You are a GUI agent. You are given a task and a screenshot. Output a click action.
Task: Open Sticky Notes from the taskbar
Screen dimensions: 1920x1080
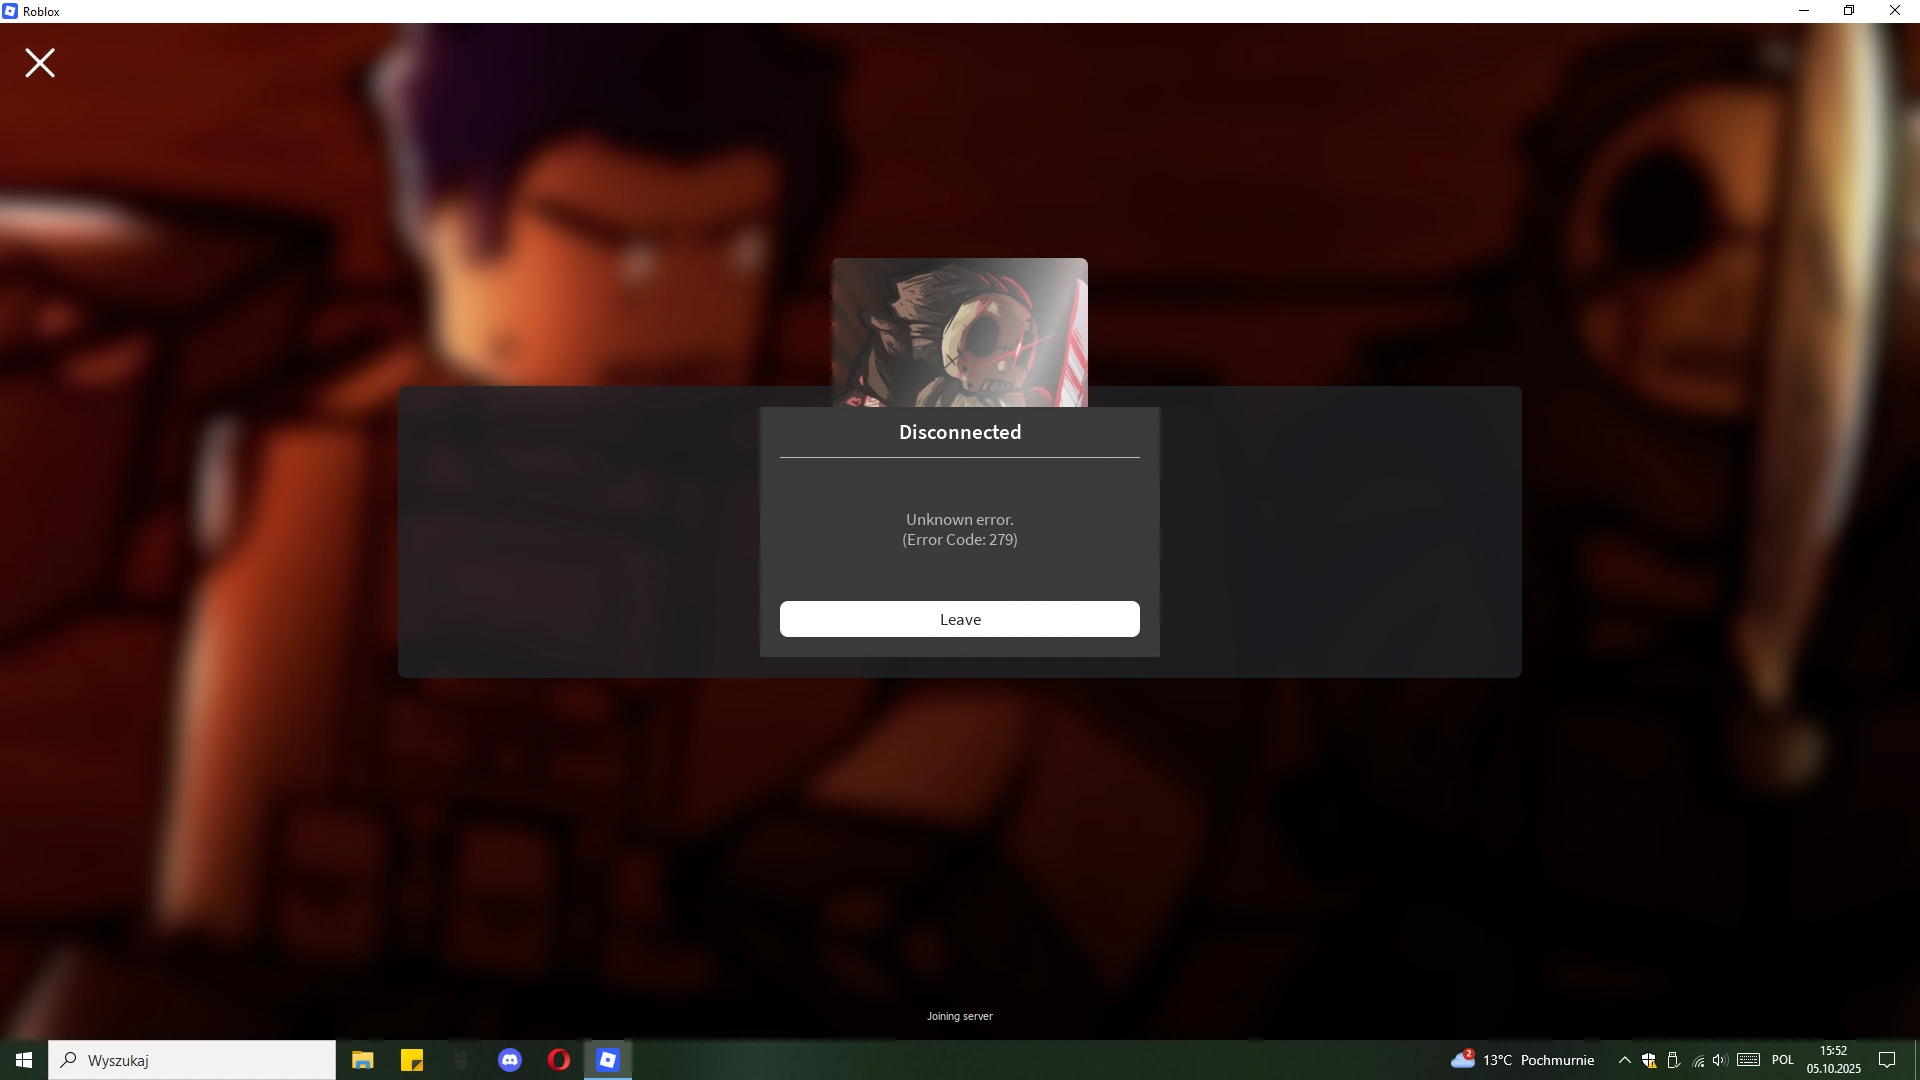click(412, 1060)
